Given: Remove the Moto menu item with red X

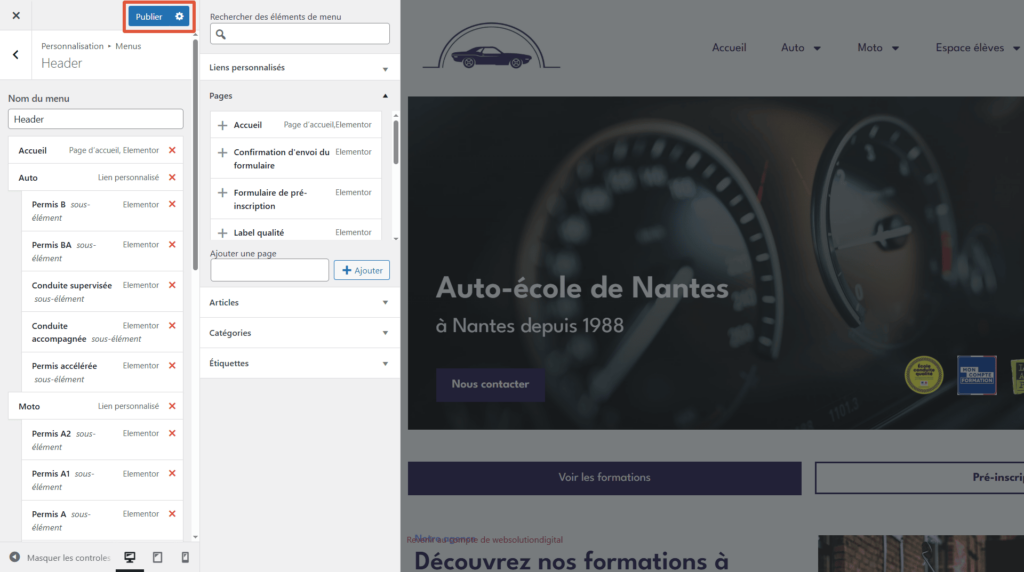Looking at the screenshot, I should pos(172,406).
